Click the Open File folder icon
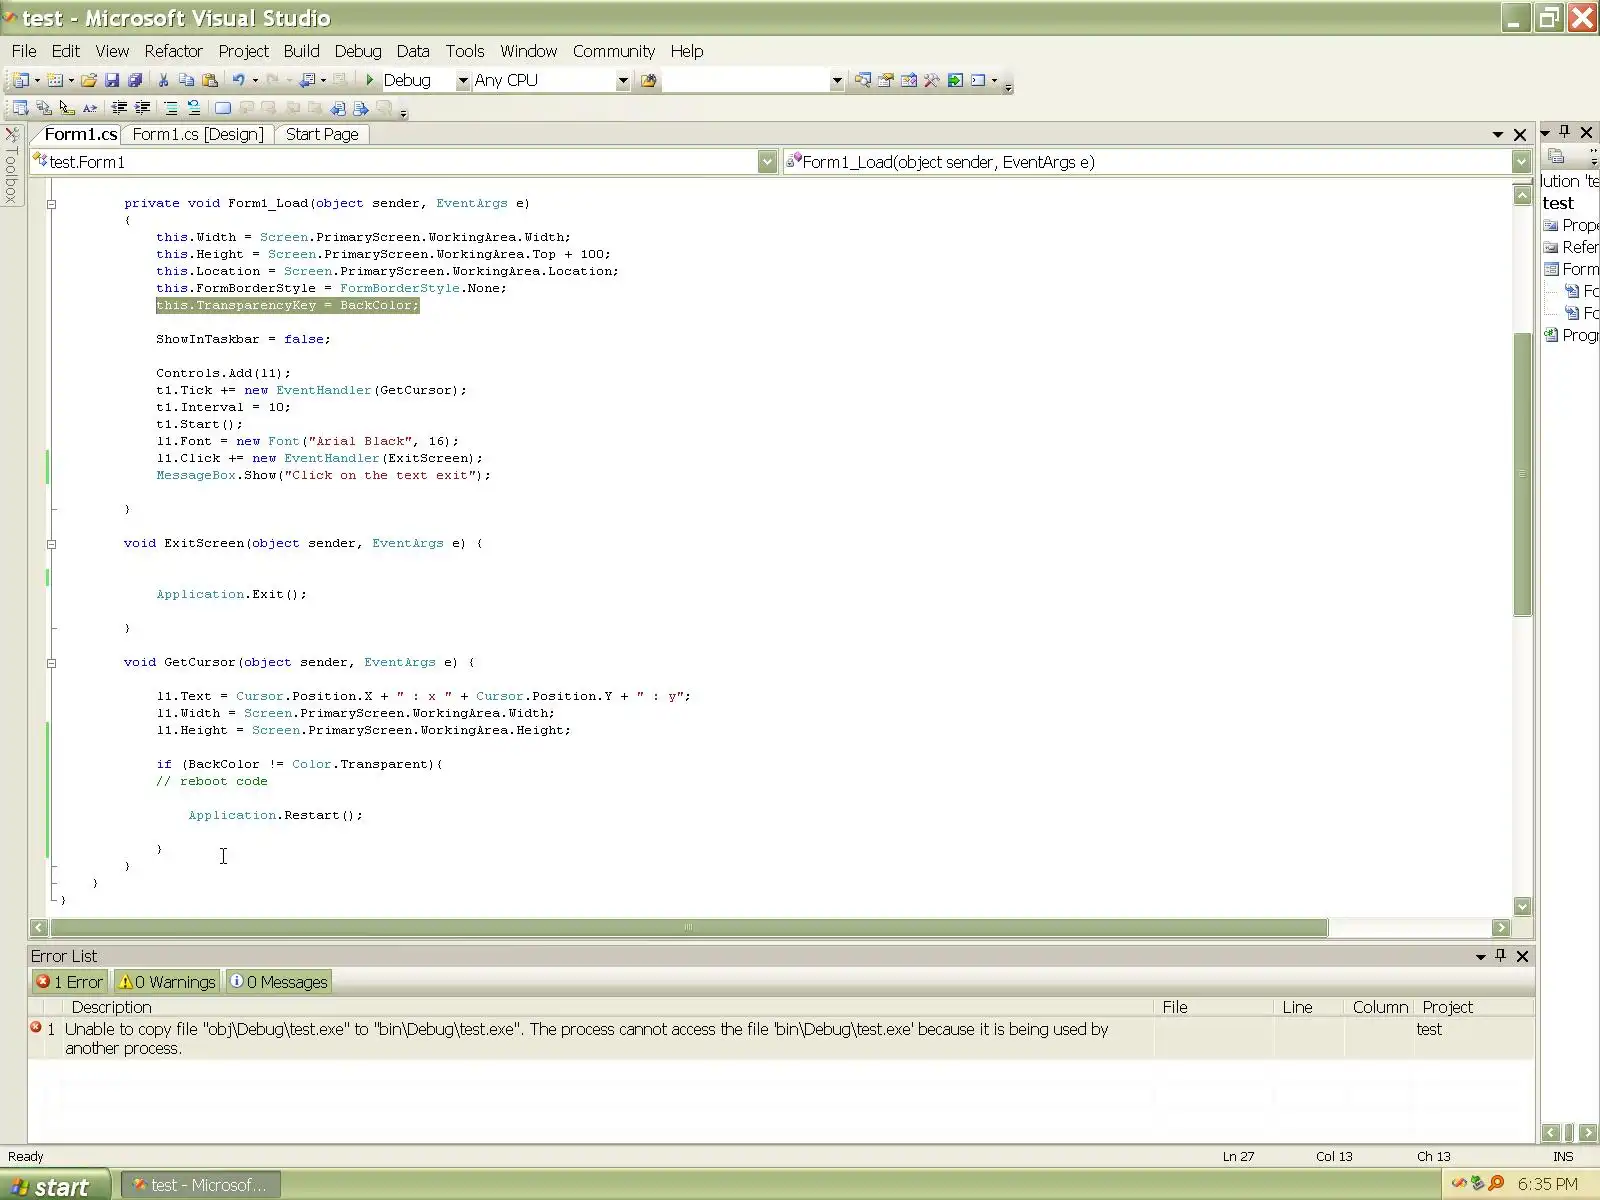The width and height of the screenshot is (1600, 1200). pyautogui.click(x=89, y=81)
